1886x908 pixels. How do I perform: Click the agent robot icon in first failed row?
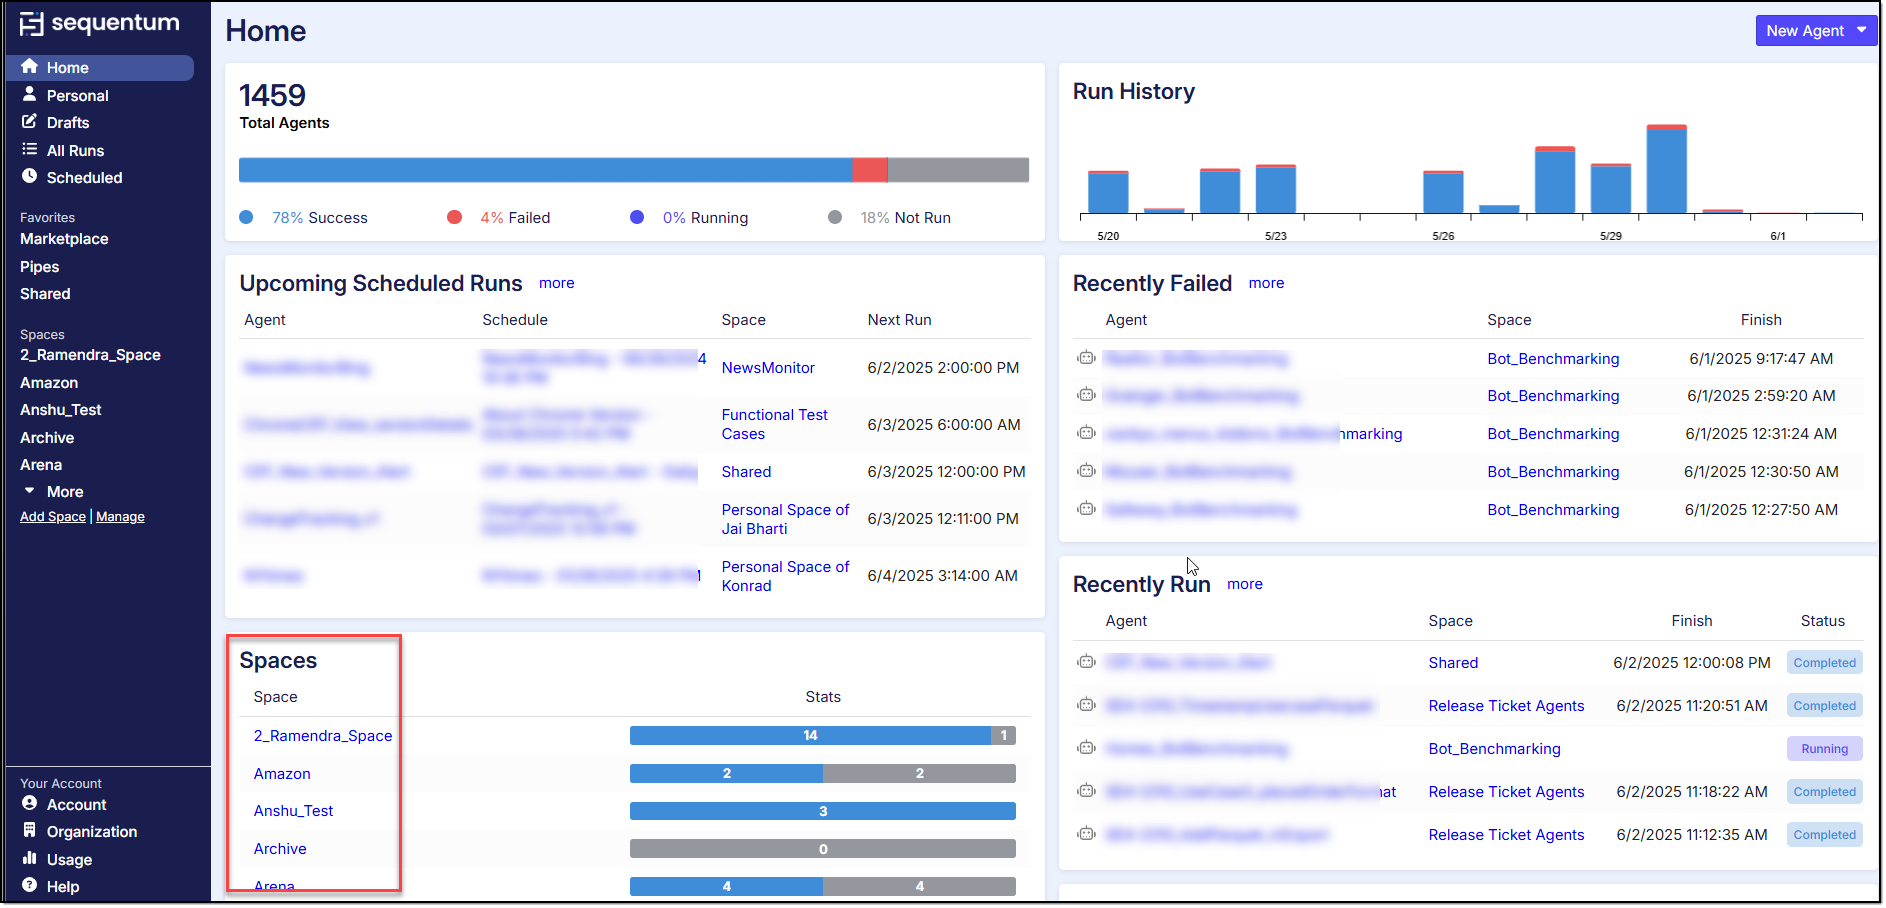pyautogui.click(x=1086, y=358)
